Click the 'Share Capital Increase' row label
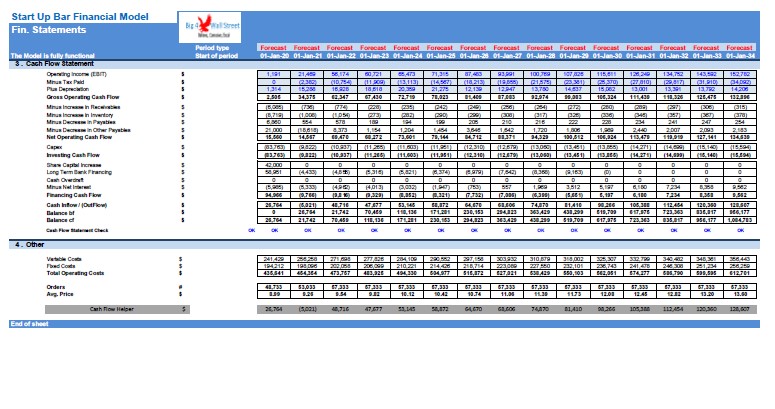The width and height of the screenshot is (775, 409). (x=74, y=165)
